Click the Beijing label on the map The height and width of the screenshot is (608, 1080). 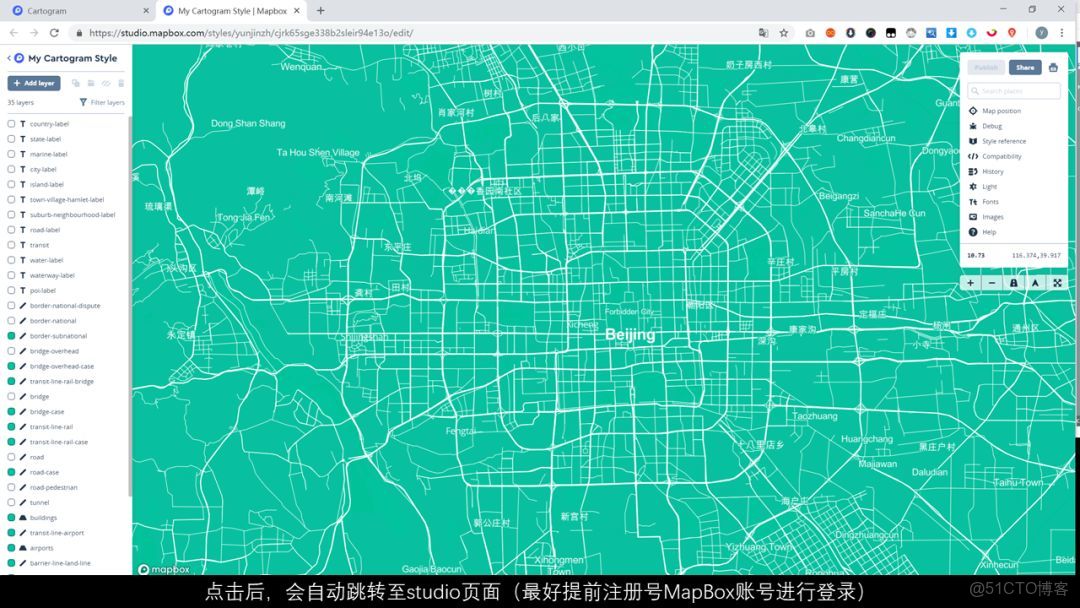[x=630, y=335]
